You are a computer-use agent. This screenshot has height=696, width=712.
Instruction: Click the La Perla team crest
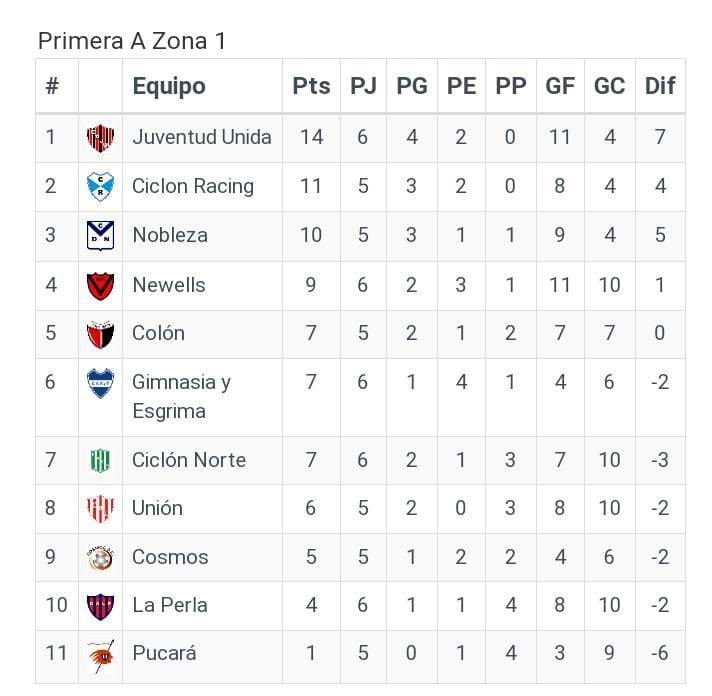click(x=100, y=605)
